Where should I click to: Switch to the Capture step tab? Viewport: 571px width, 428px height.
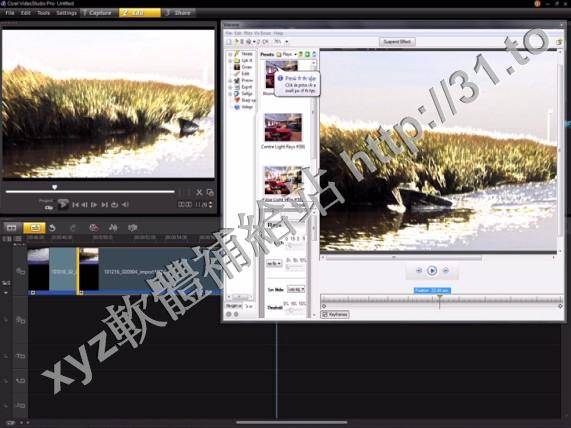pyautogui.click(x=99, y=13)
